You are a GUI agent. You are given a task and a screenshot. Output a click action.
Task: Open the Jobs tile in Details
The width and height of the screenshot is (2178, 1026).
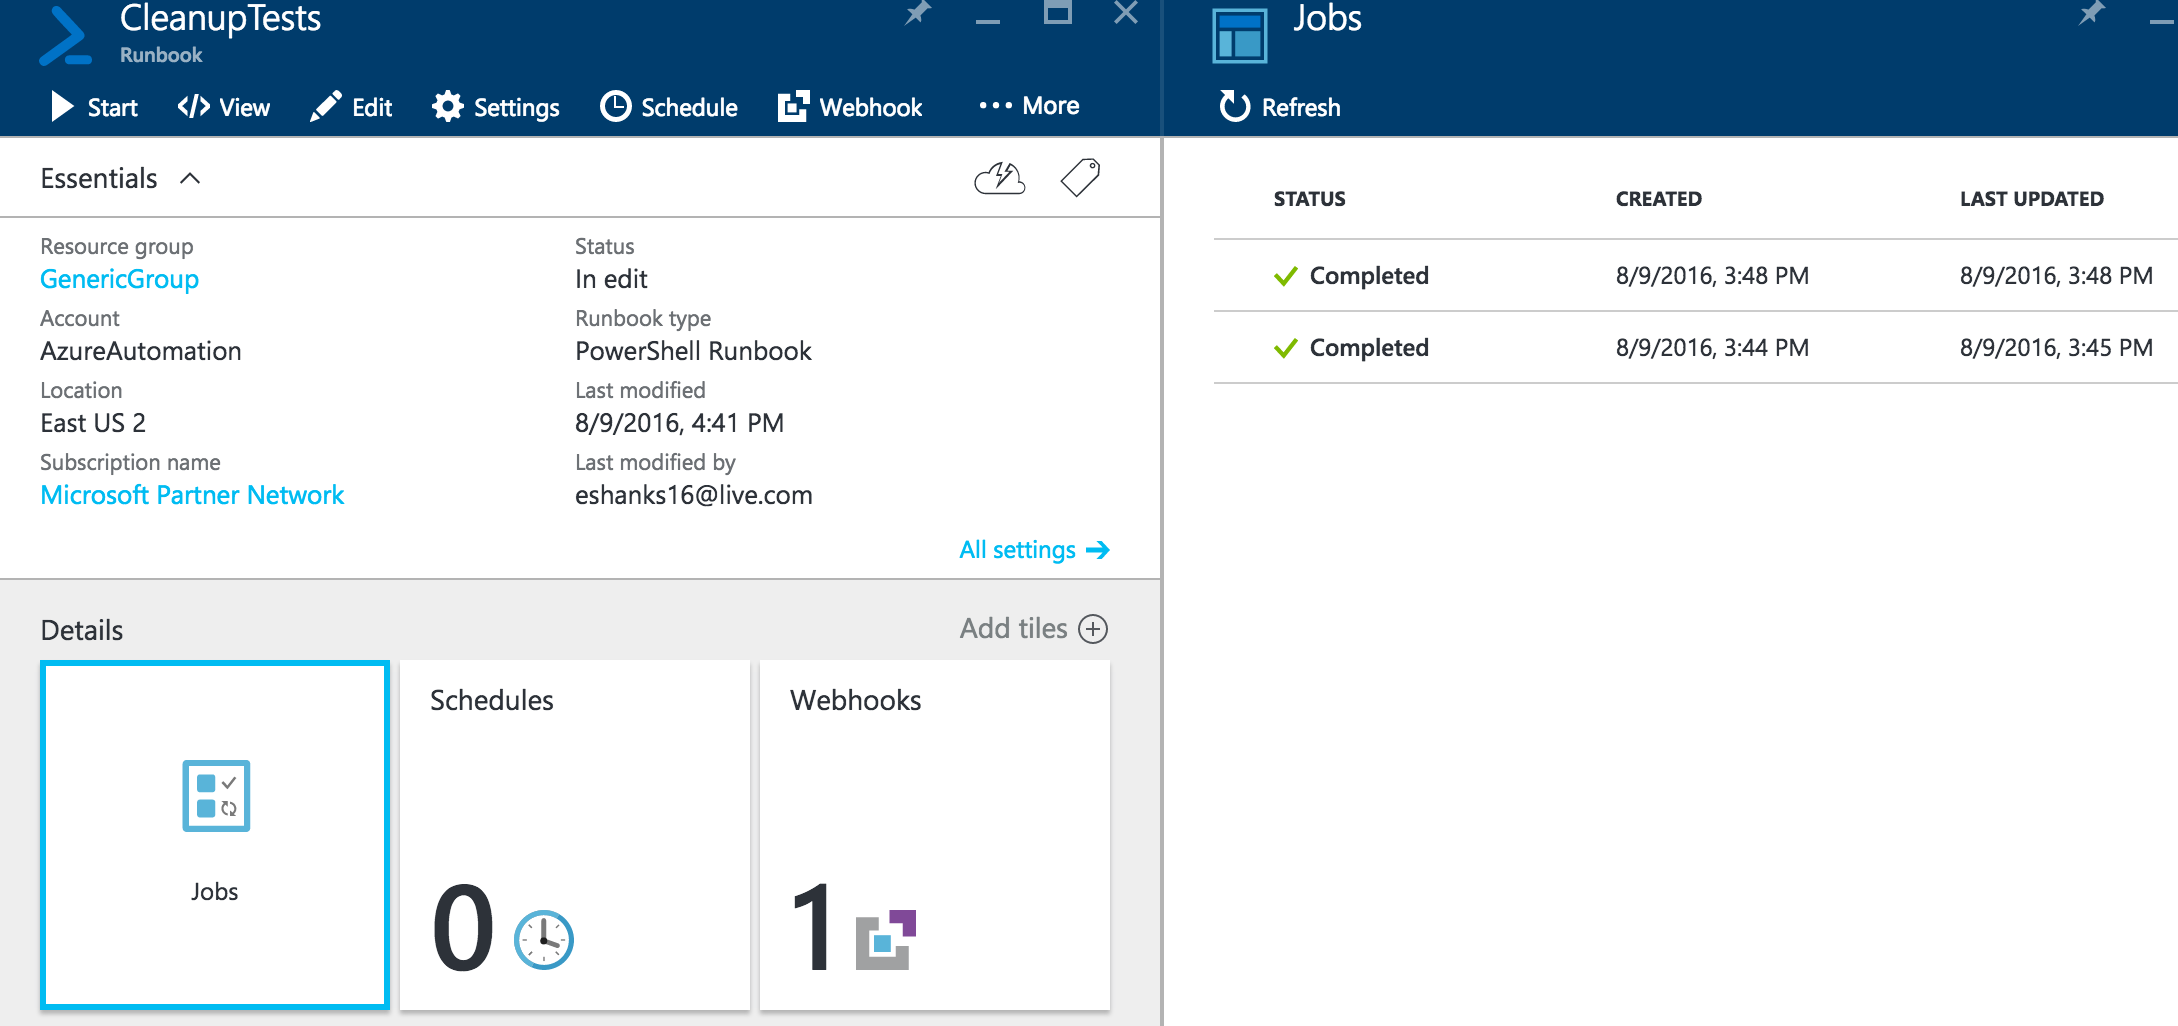tap(213, 830)
